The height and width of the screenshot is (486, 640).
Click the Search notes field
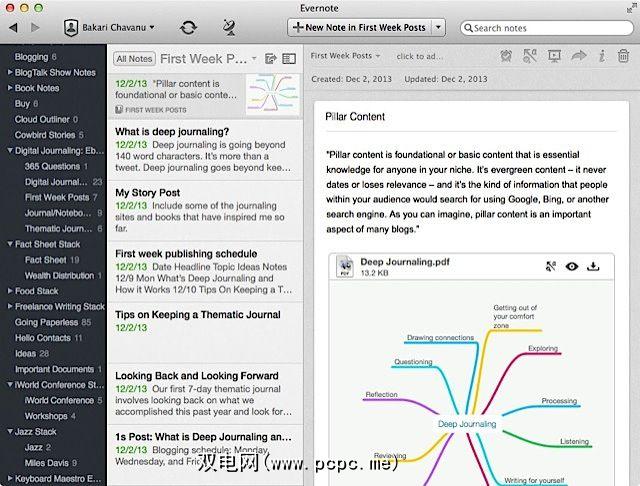(547, 28)
